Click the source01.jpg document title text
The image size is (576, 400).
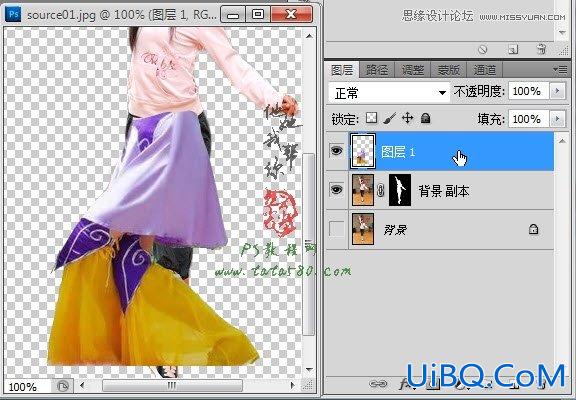pos(122,15)
